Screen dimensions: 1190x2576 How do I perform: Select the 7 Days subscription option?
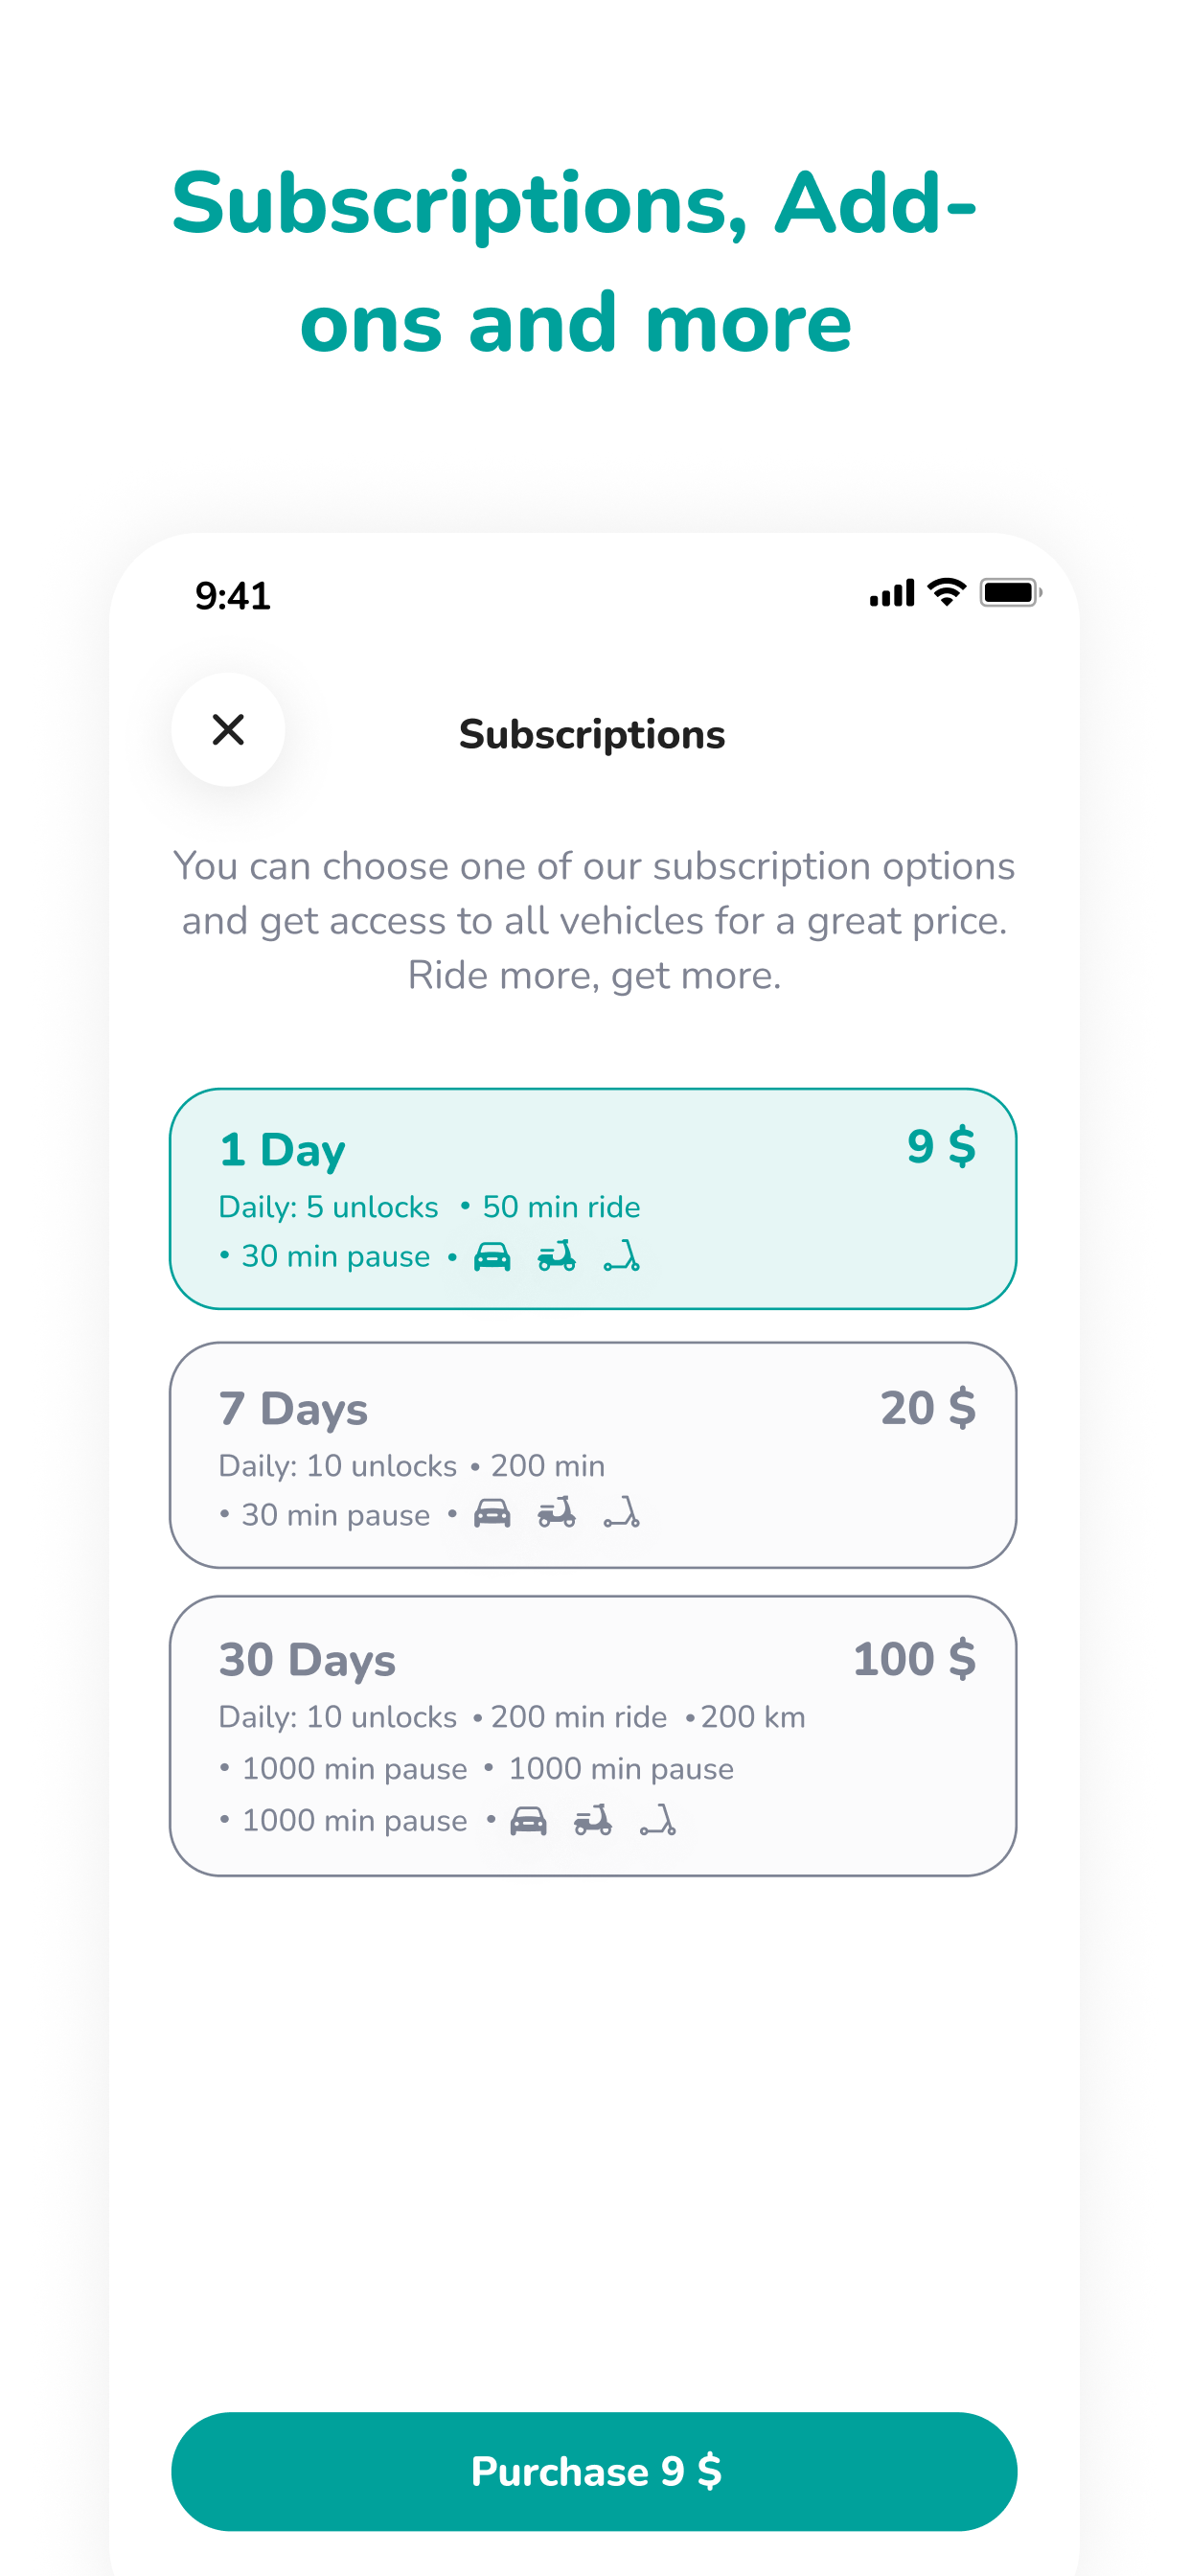point(593,1455)
